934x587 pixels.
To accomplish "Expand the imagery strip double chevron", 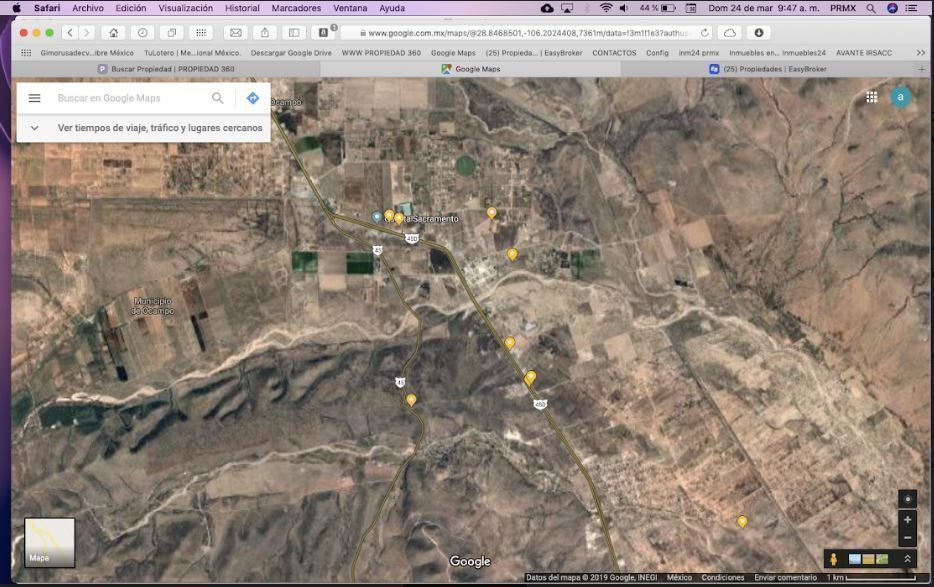I will tap(907, 559).
